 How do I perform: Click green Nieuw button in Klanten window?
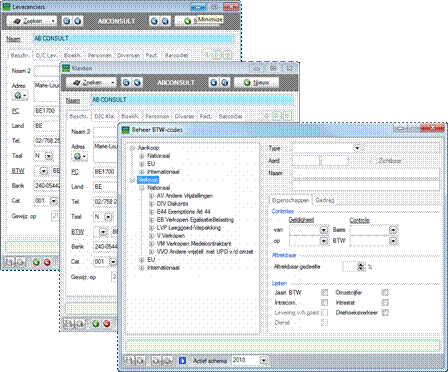tap(256, 82)
